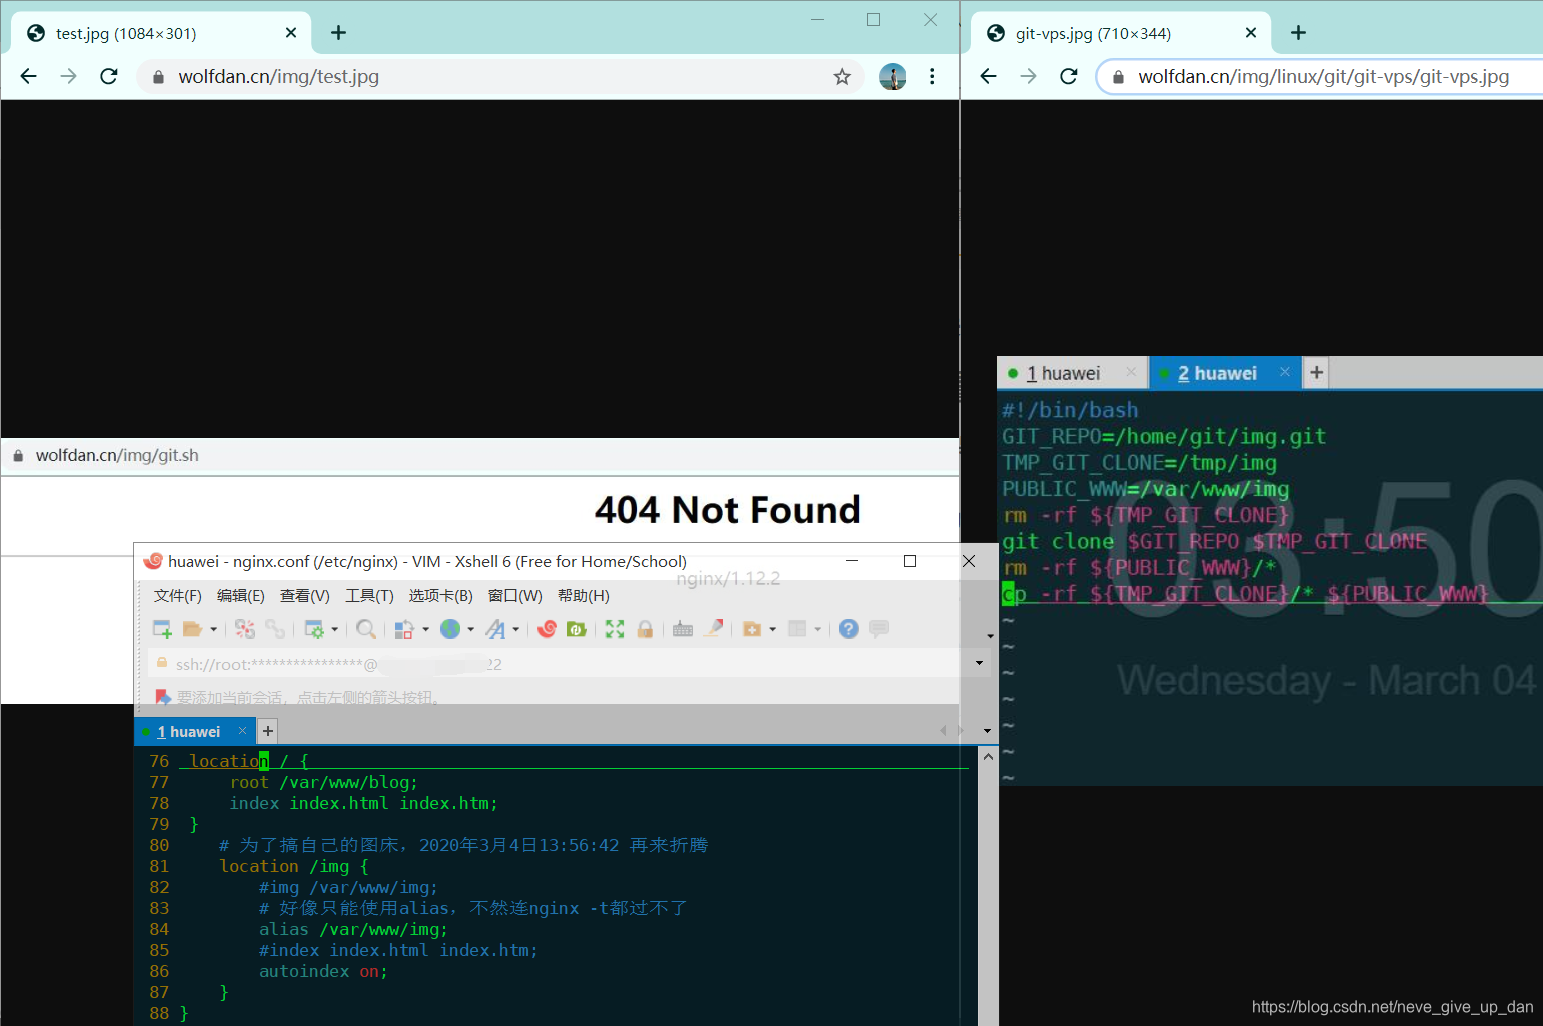Viewport: 1543px width, 1026px height.
Task: Open the 工具(T) menu in Xshell
Action: [x=369, y=596]
